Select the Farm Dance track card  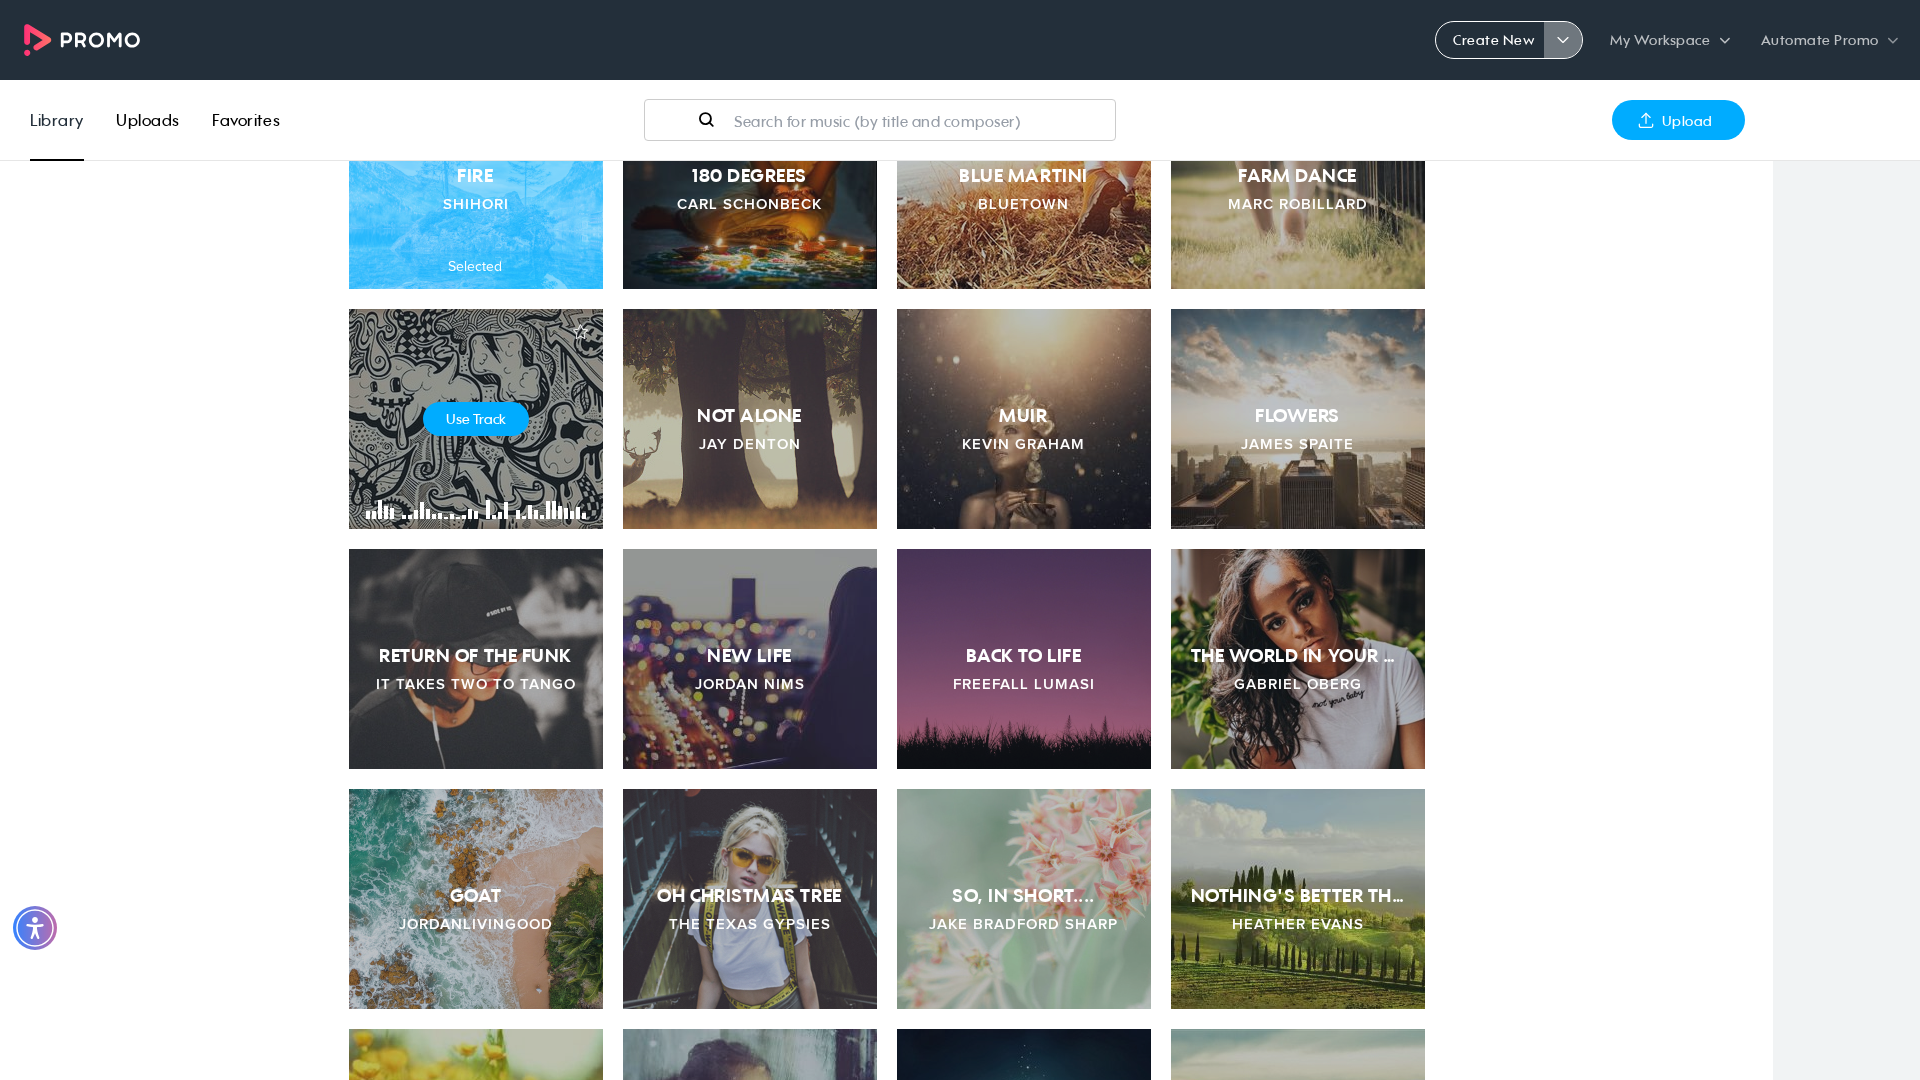(1298, 224)
